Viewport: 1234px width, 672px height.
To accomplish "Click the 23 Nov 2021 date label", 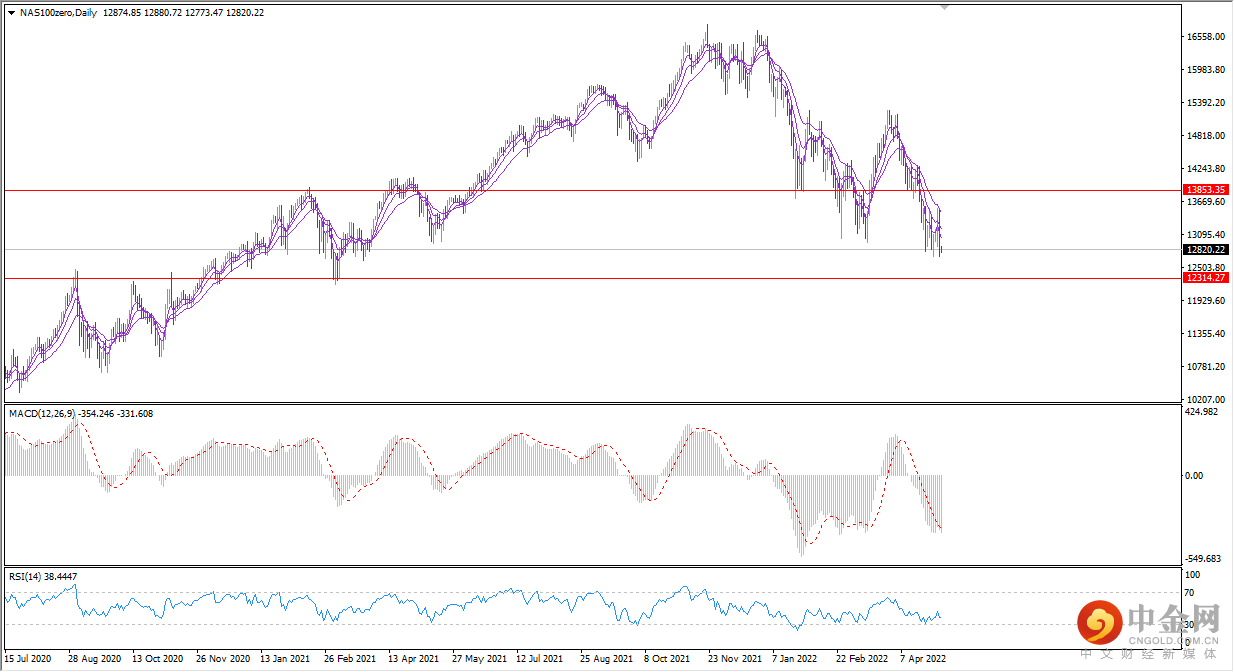I will [734, 660].
